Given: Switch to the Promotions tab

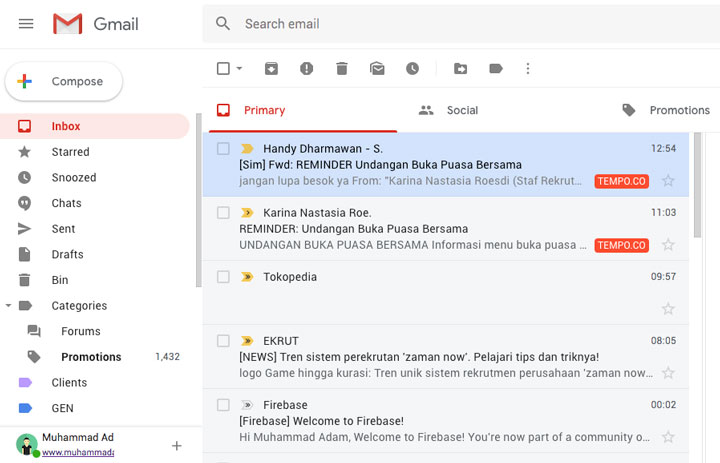Looking at the screenshot, I should click(666, 110).
